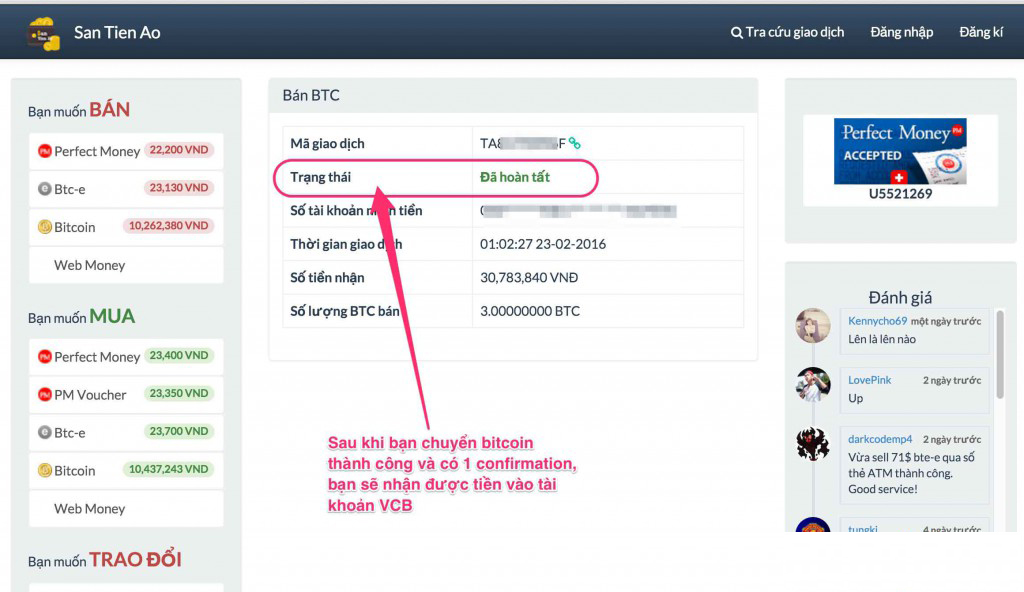
Task: Select Web Money in the MUA list
Action: point(89,508)
